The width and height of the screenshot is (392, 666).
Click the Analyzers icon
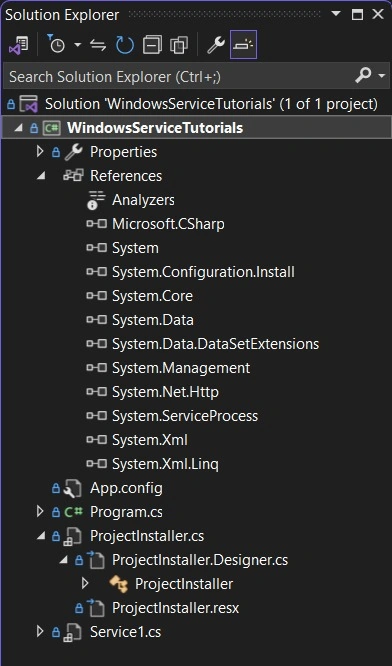pyautogui.click(x=96, y=200)
